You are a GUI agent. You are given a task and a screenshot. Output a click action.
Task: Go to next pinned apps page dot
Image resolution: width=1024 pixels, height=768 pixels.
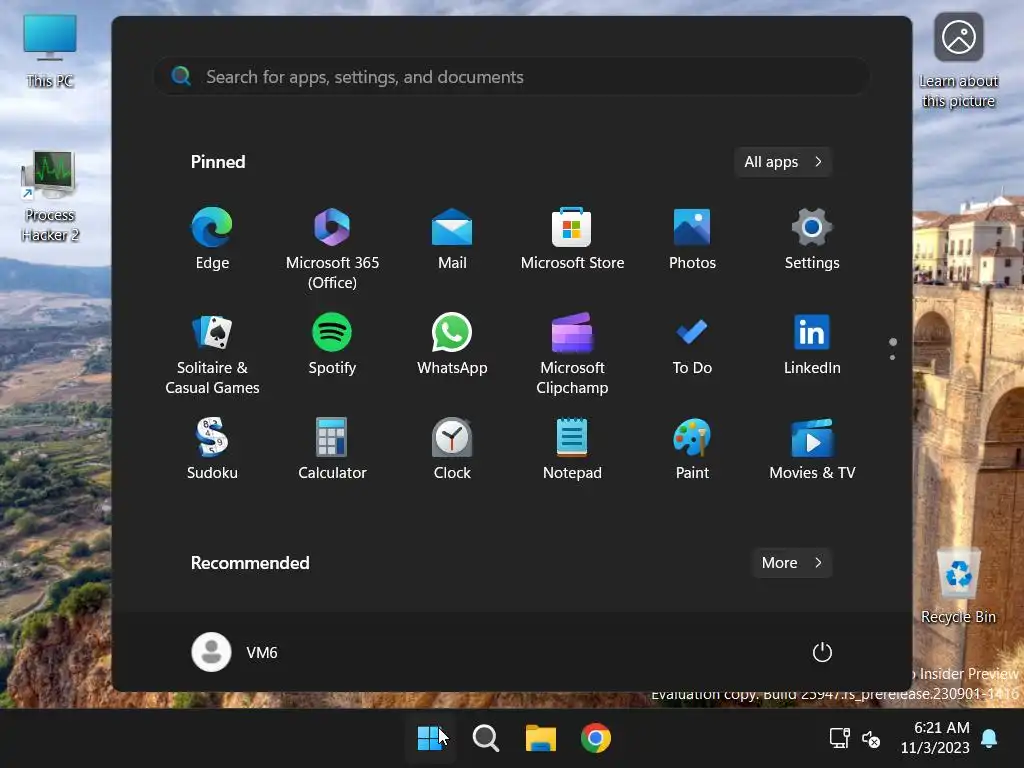point(892,357)
